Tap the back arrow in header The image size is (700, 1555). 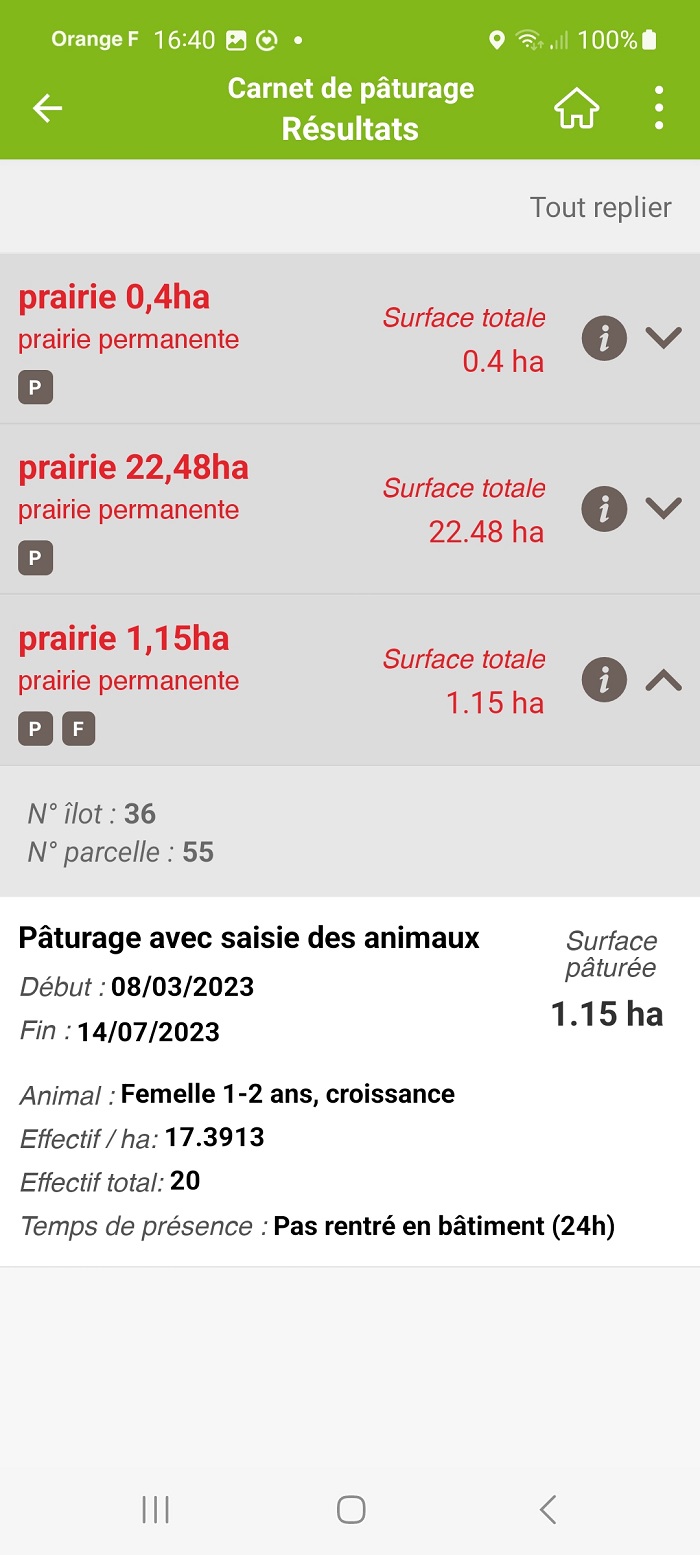[x=47, y=109]
